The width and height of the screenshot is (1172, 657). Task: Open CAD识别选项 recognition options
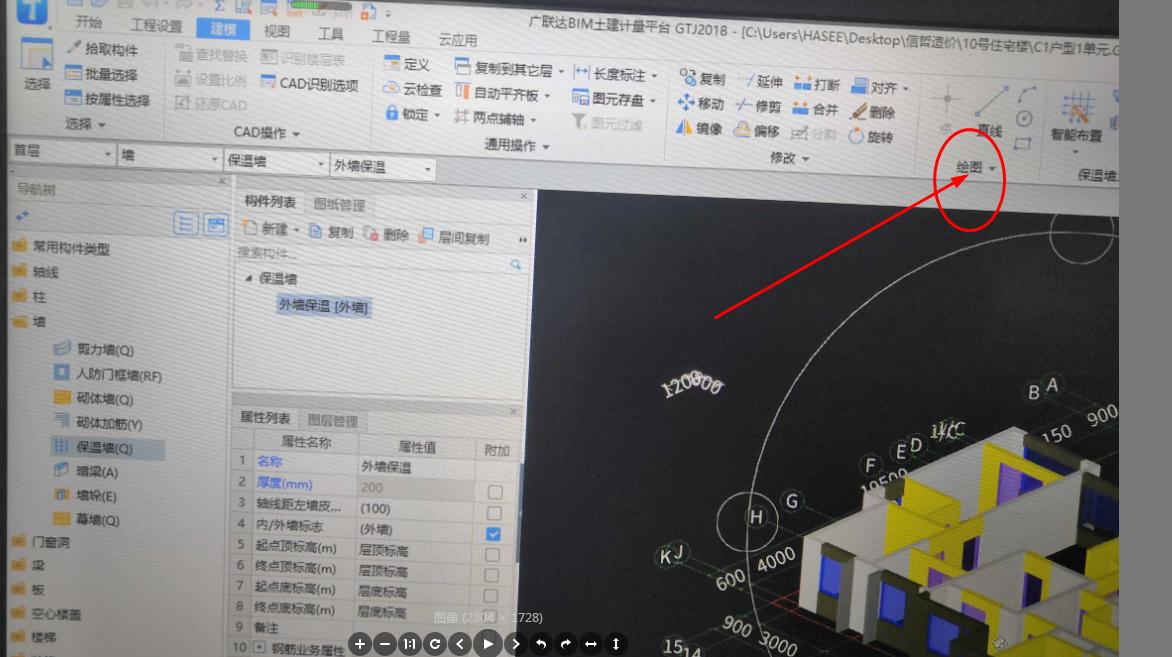pos(309,84)
